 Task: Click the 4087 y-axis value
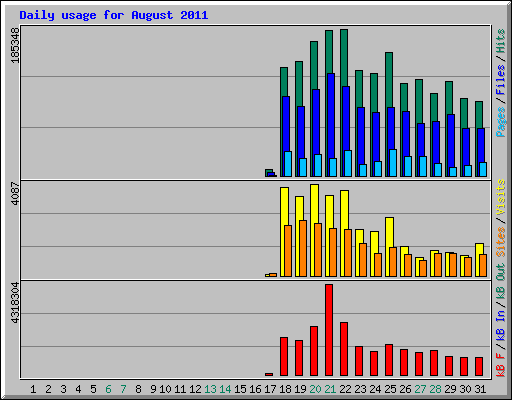click(x=15, y=193)
